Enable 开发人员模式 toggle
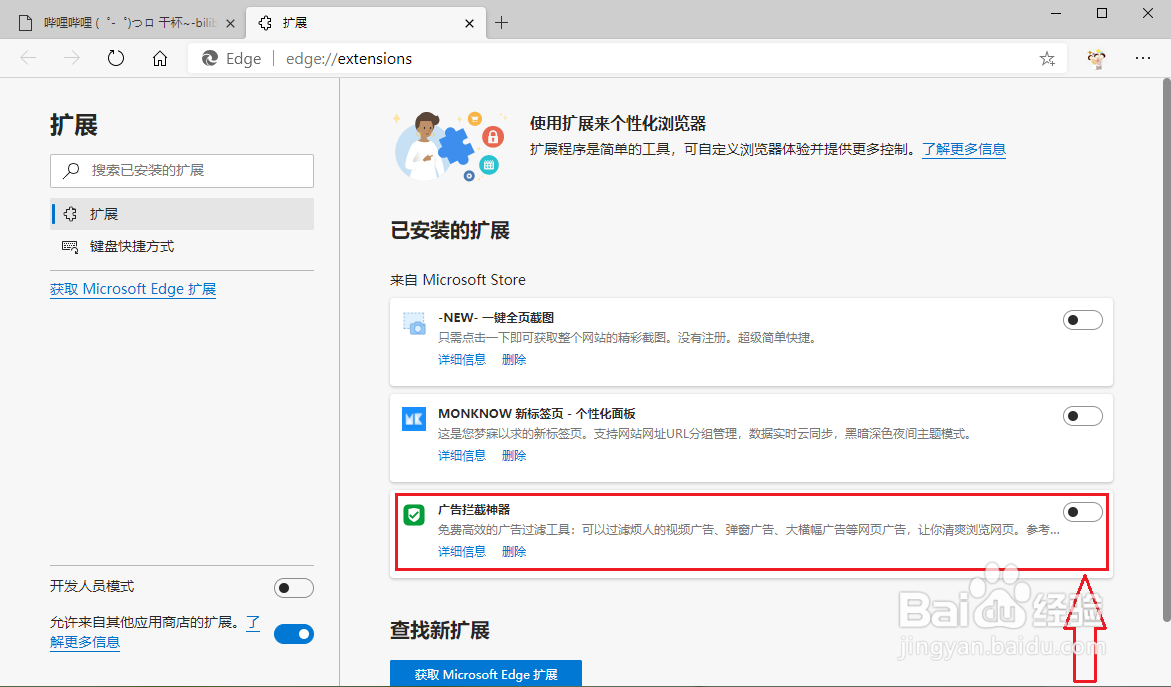The height and width of the screenshot is (687, 1171). click(293, 587)
